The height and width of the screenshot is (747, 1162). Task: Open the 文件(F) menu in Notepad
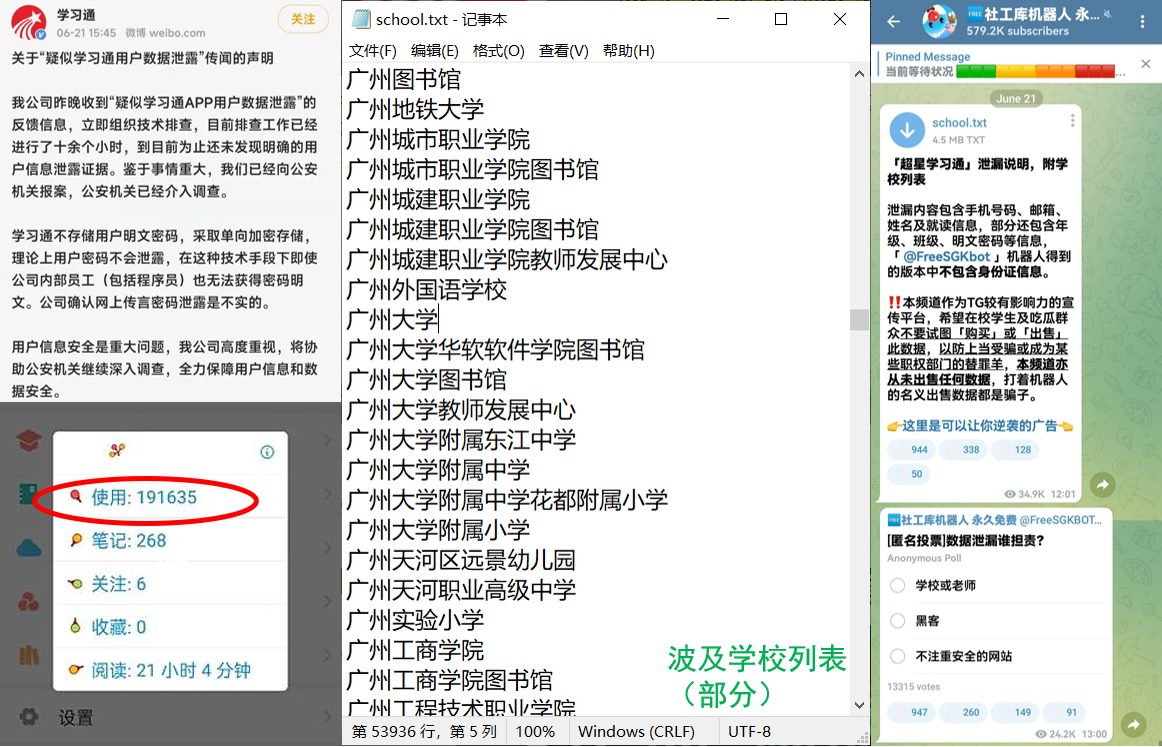point(373,50)
